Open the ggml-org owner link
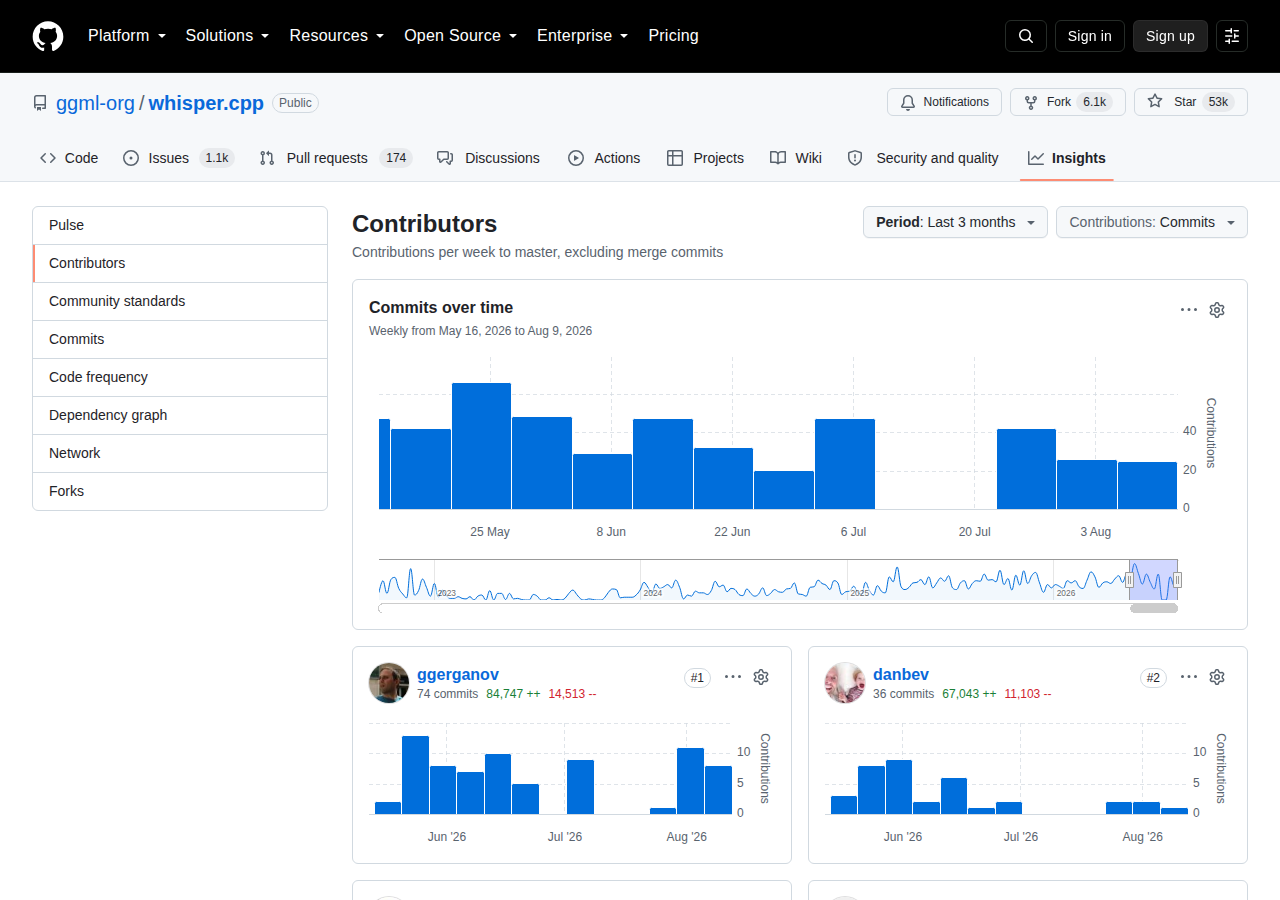Screen dimensions: 1280x900 coord(95,103)
